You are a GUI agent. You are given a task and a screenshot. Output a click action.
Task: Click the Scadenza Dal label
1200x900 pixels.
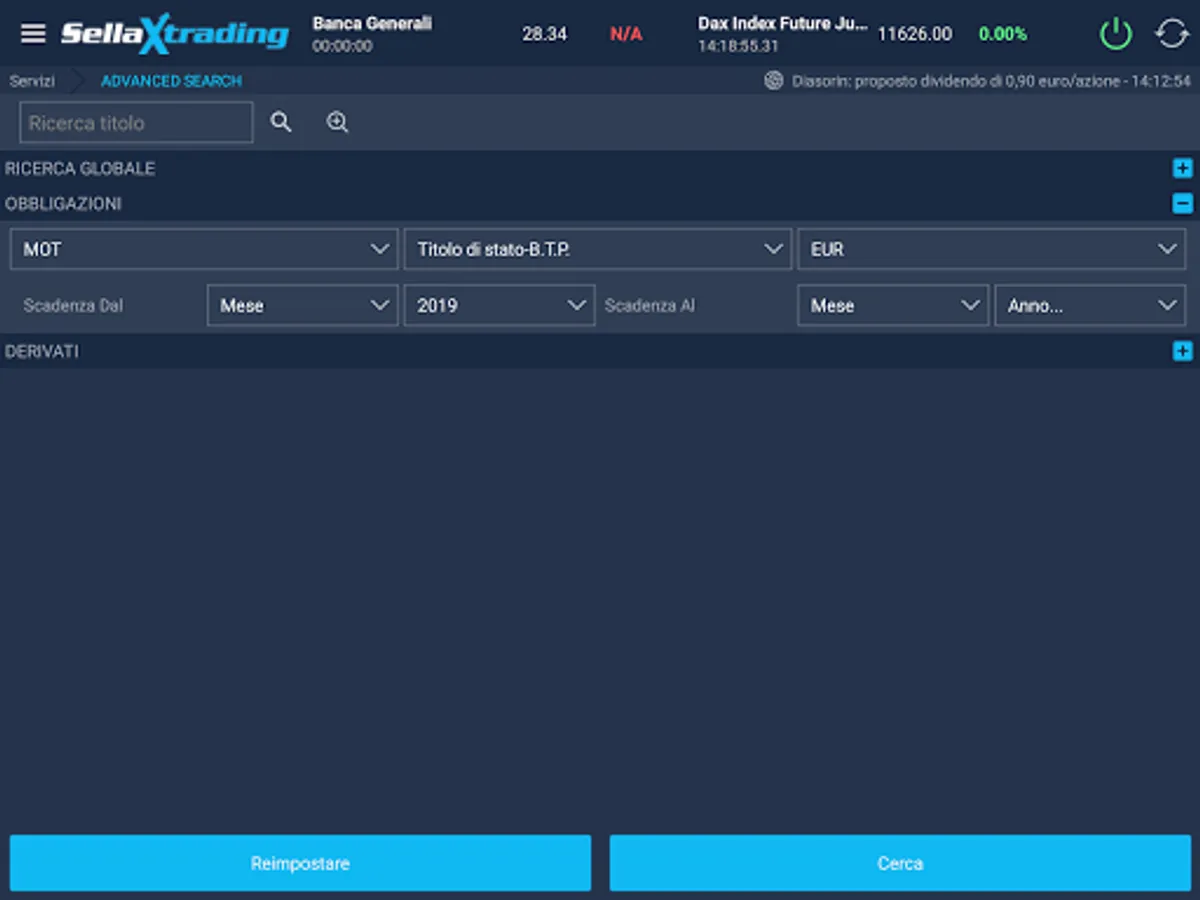click(73, 305)
